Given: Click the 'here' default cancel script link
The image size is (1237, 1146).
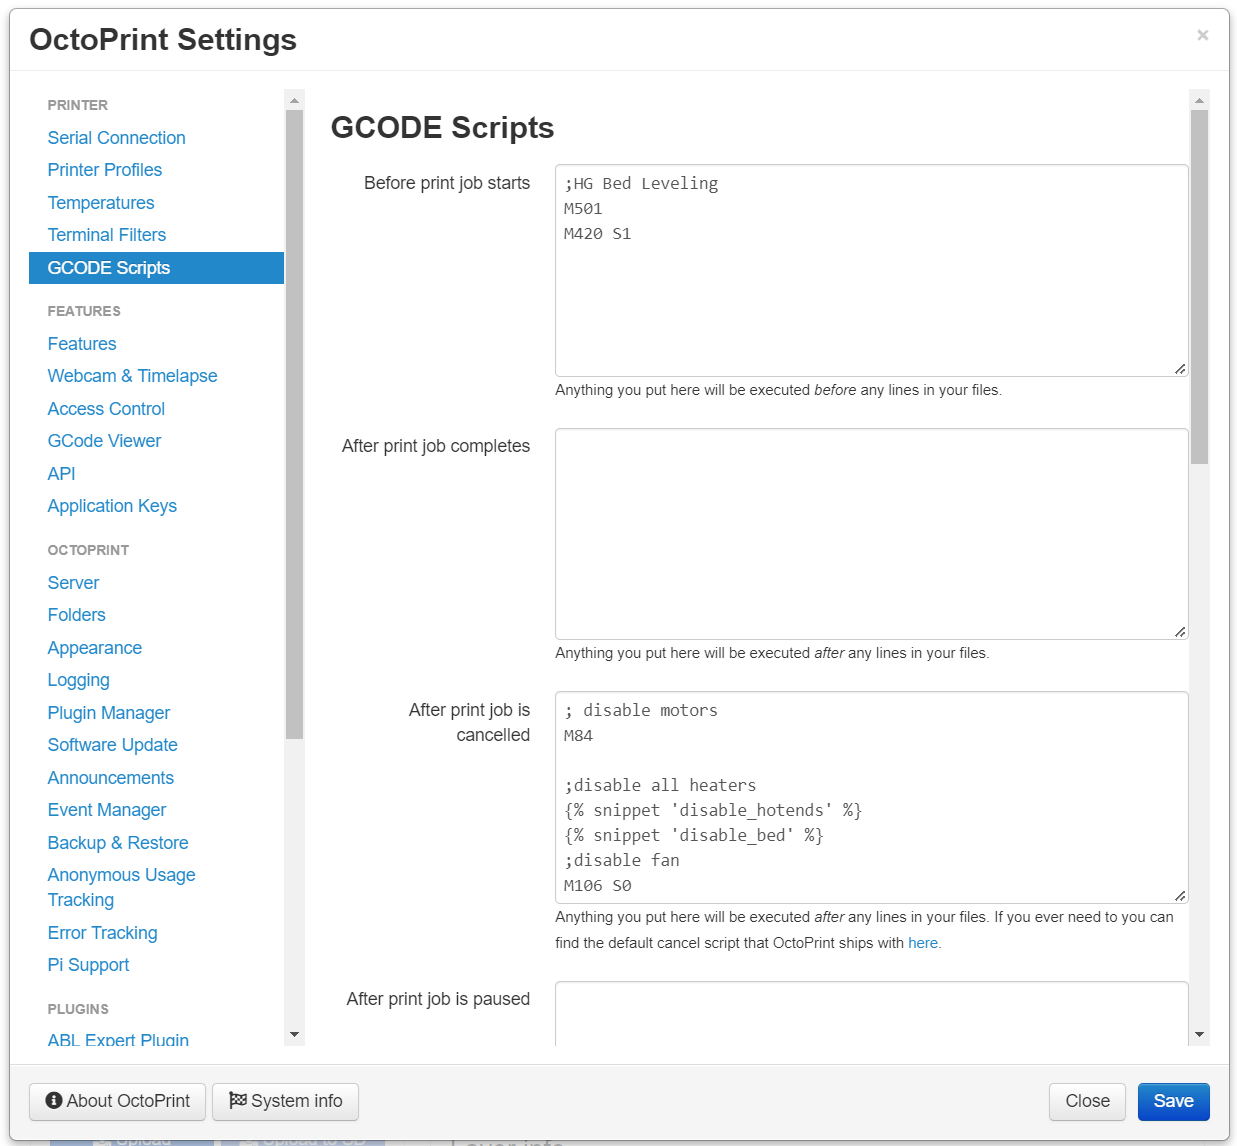Looking at the screenshot, I should (922, 943).
